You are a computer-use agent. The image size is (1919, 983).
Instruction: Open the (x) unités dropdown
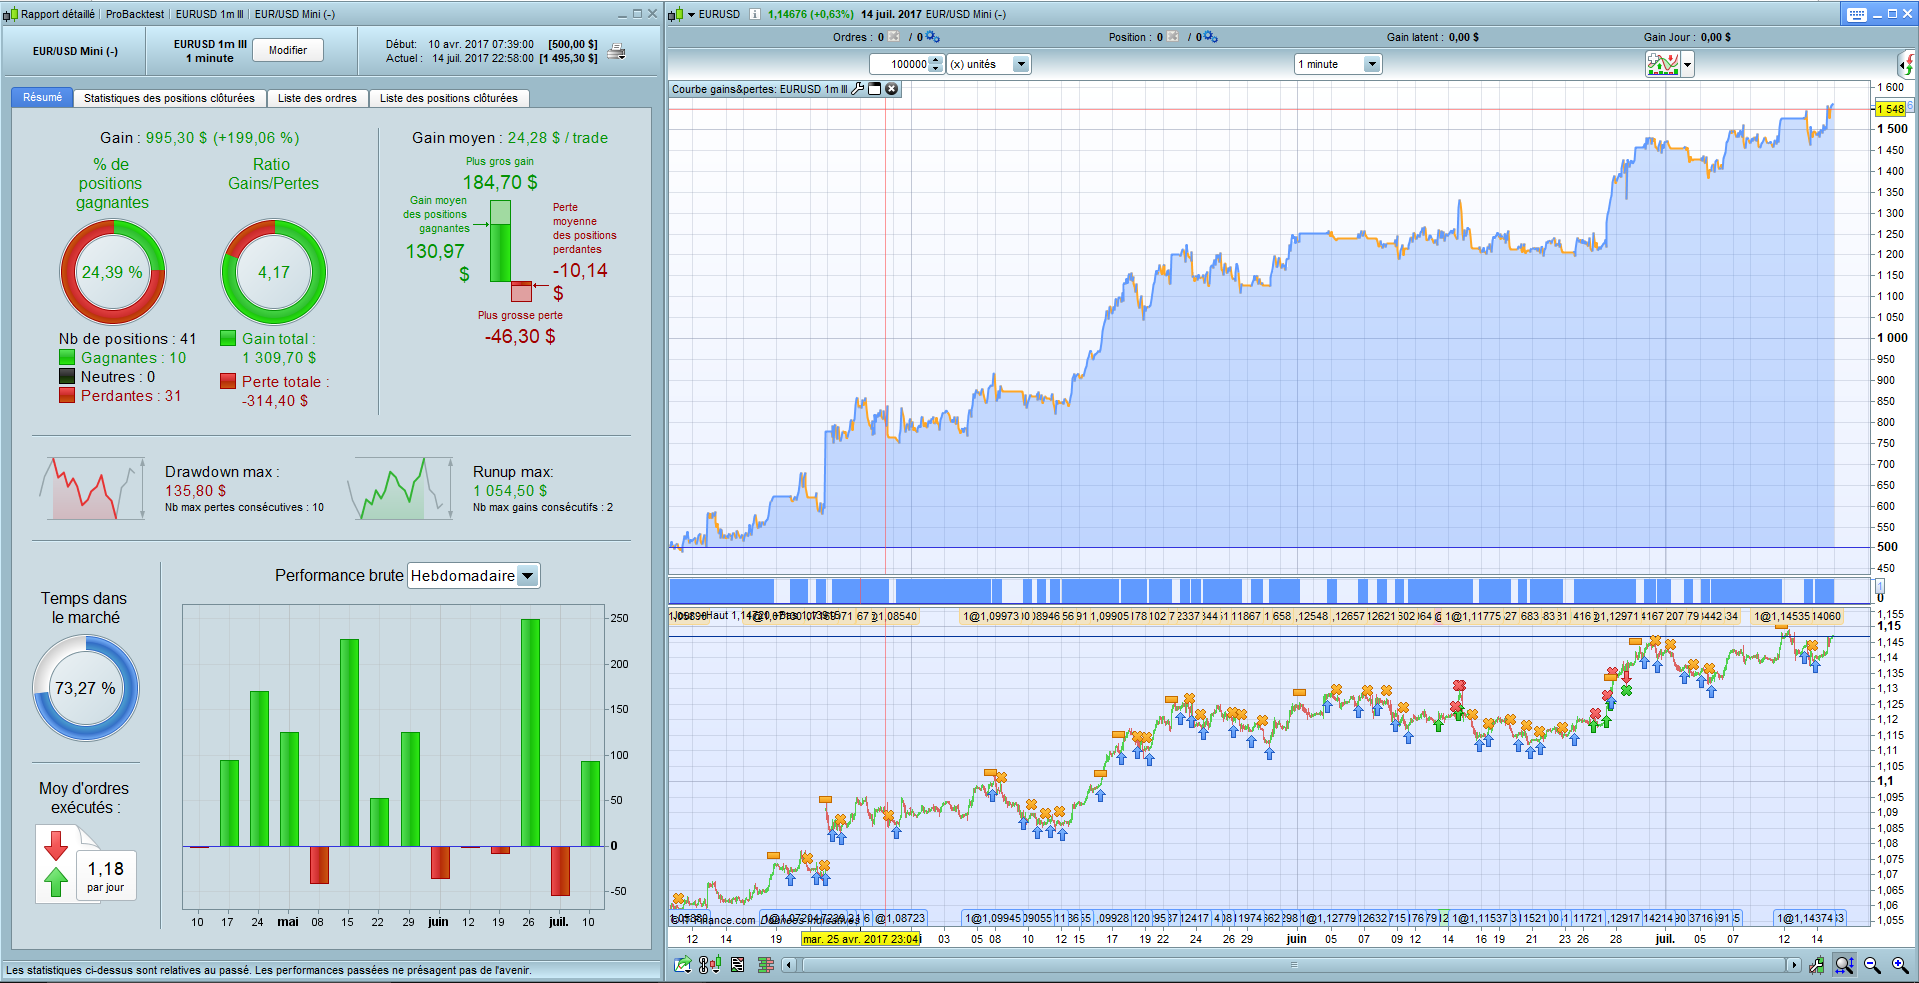pyautogui.click(x=1021, y=64)
